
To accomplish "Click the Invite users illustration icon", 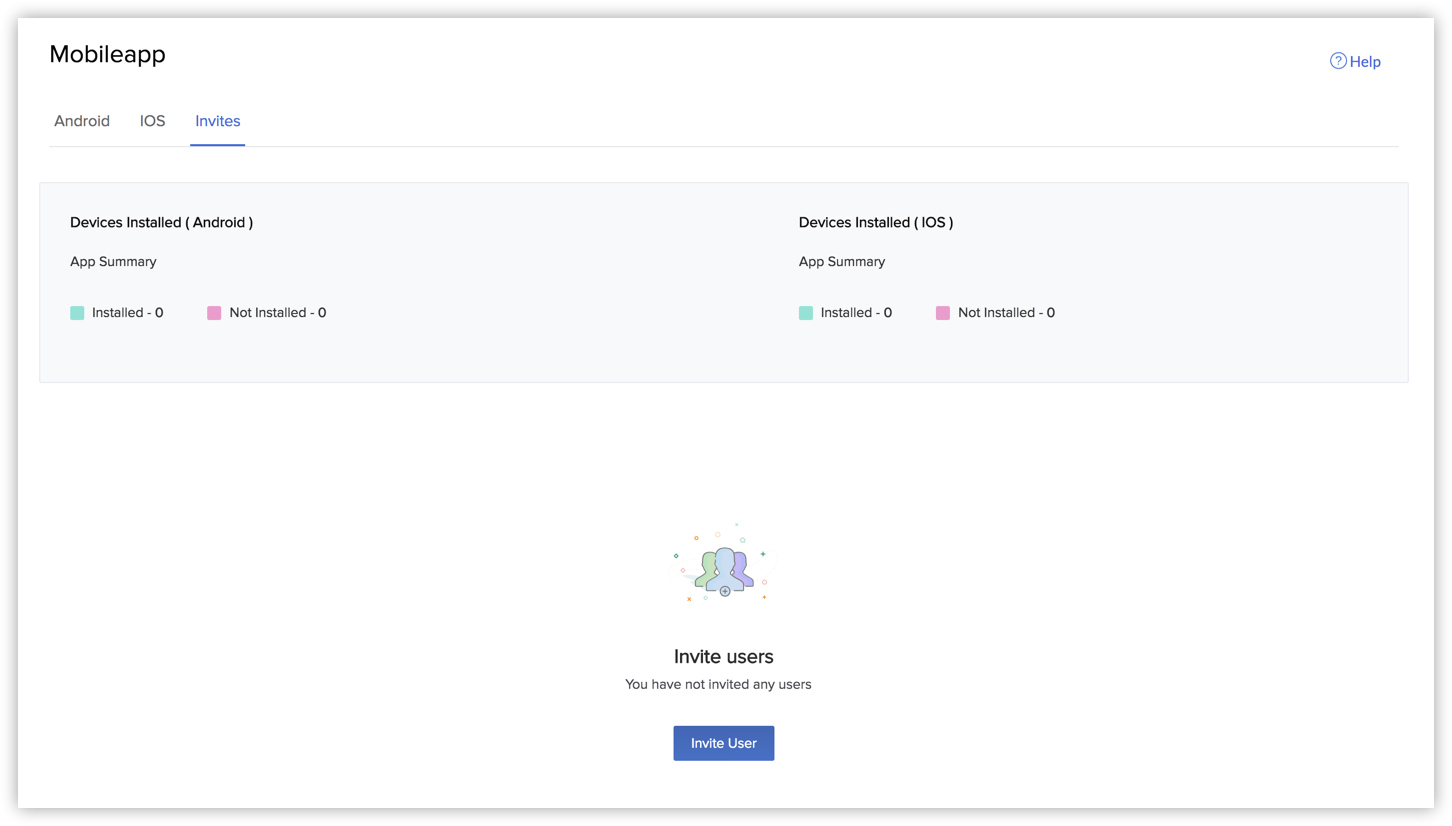I will pos(724,568).
